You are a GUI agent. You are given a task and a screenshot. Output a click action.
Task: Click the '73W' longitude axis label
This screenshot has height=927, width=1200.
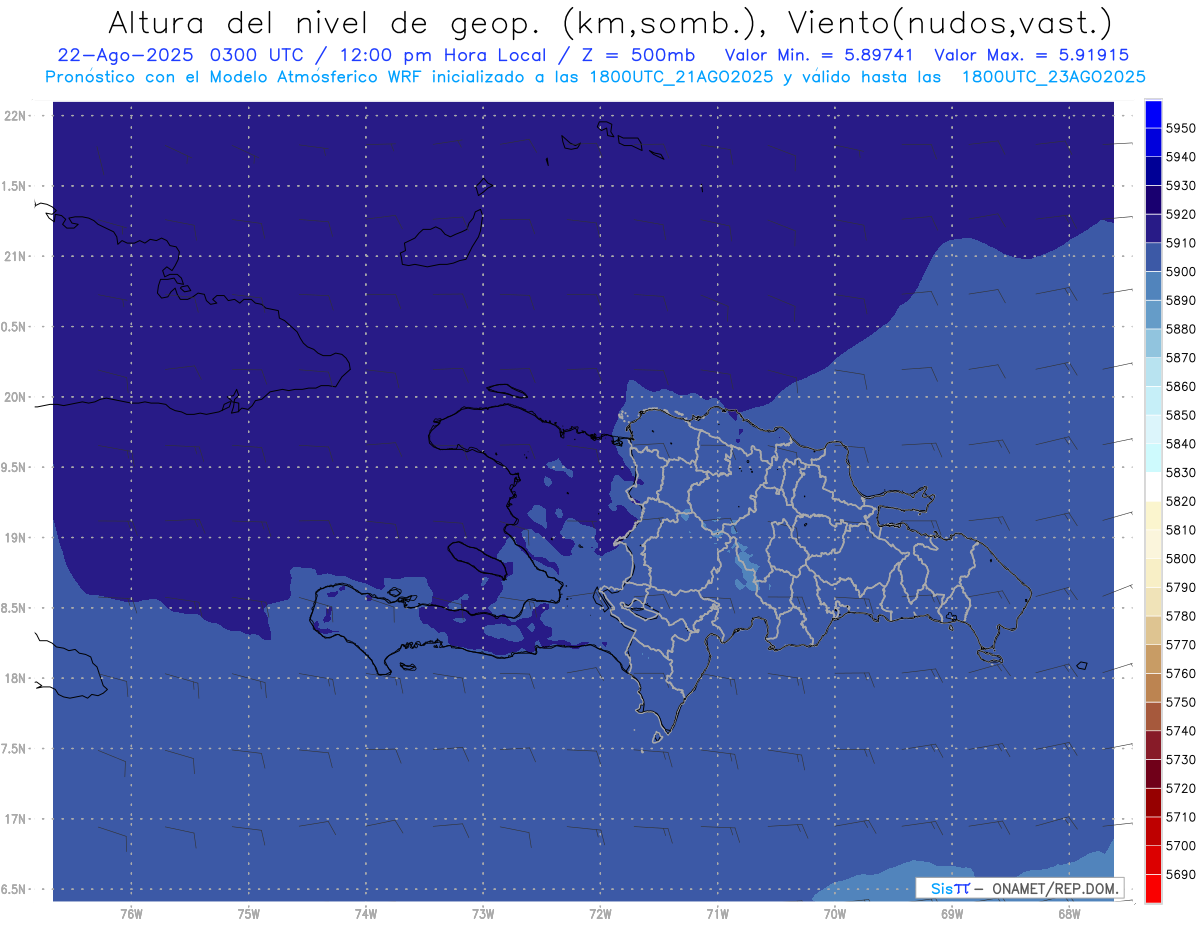[483, 914]
